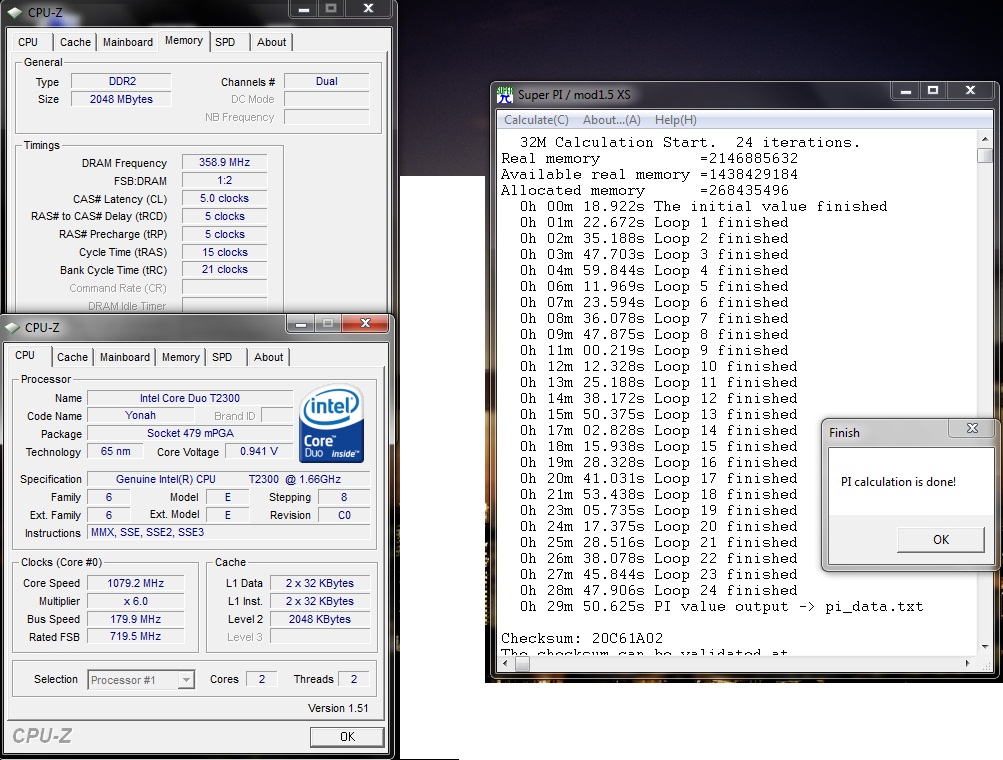Click the Level 2 cache value 2048 KBytes
Screen dimensions: 1003x760
pos(320,619)
